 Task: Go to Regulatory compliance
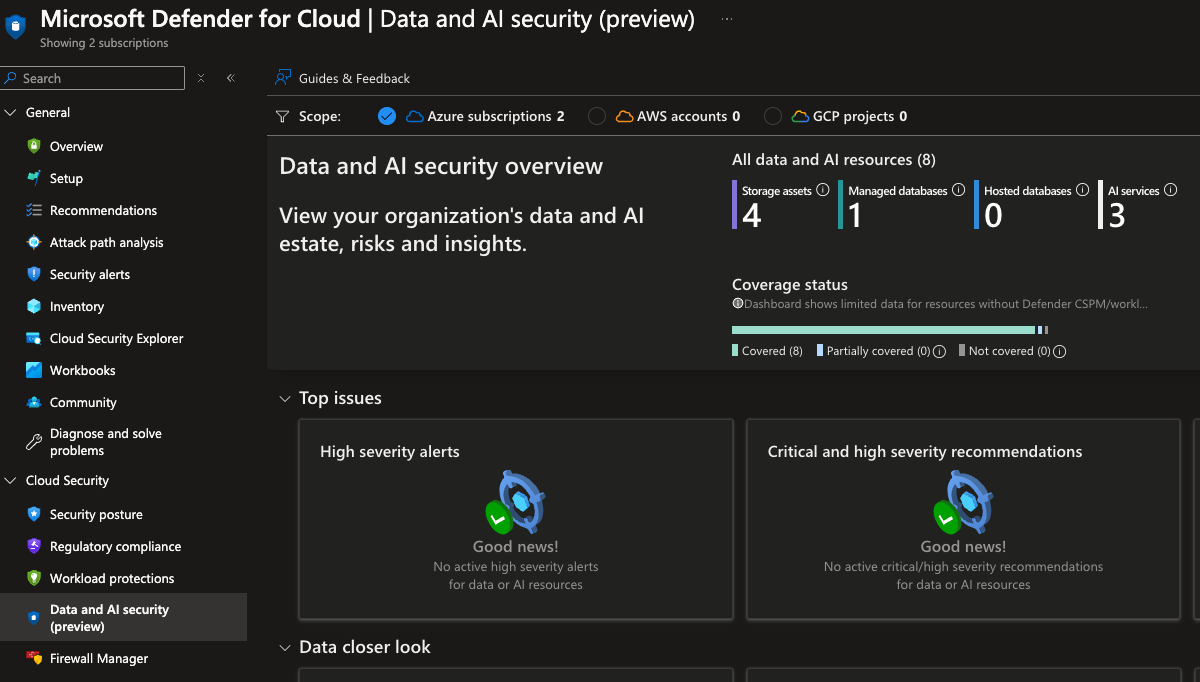point(113,546)
